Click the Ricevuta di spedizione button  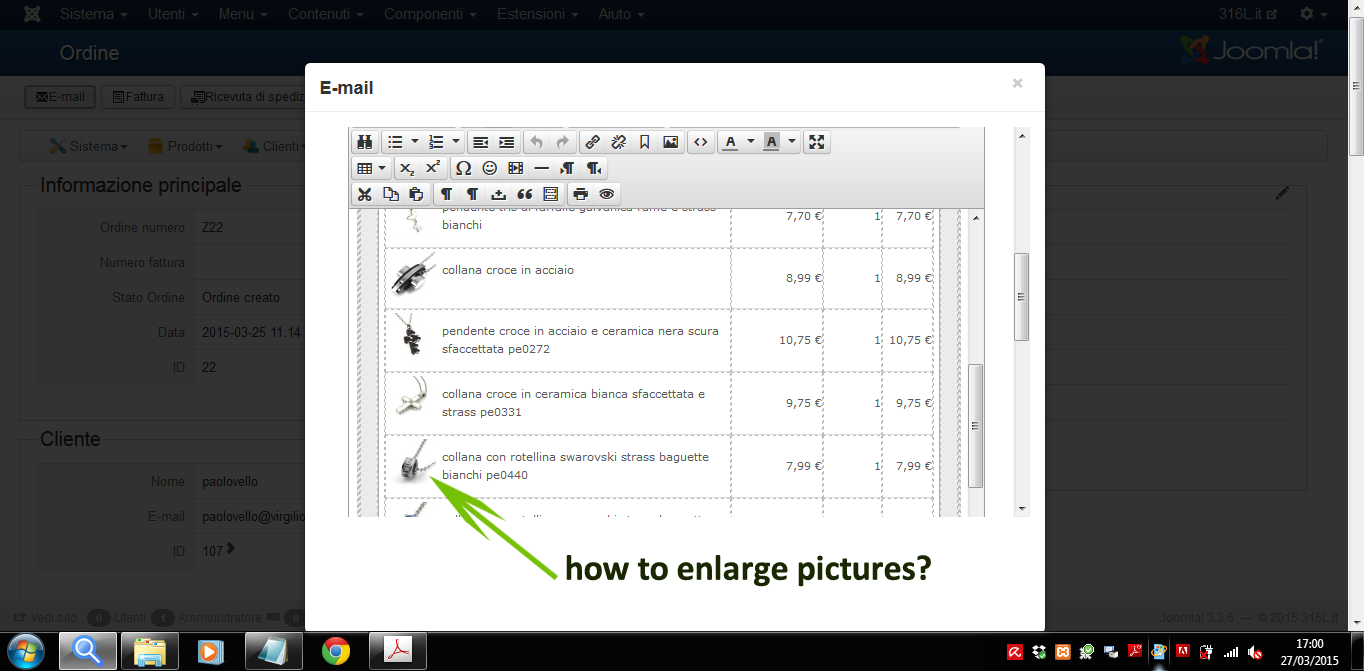click(x=244, y=97)
